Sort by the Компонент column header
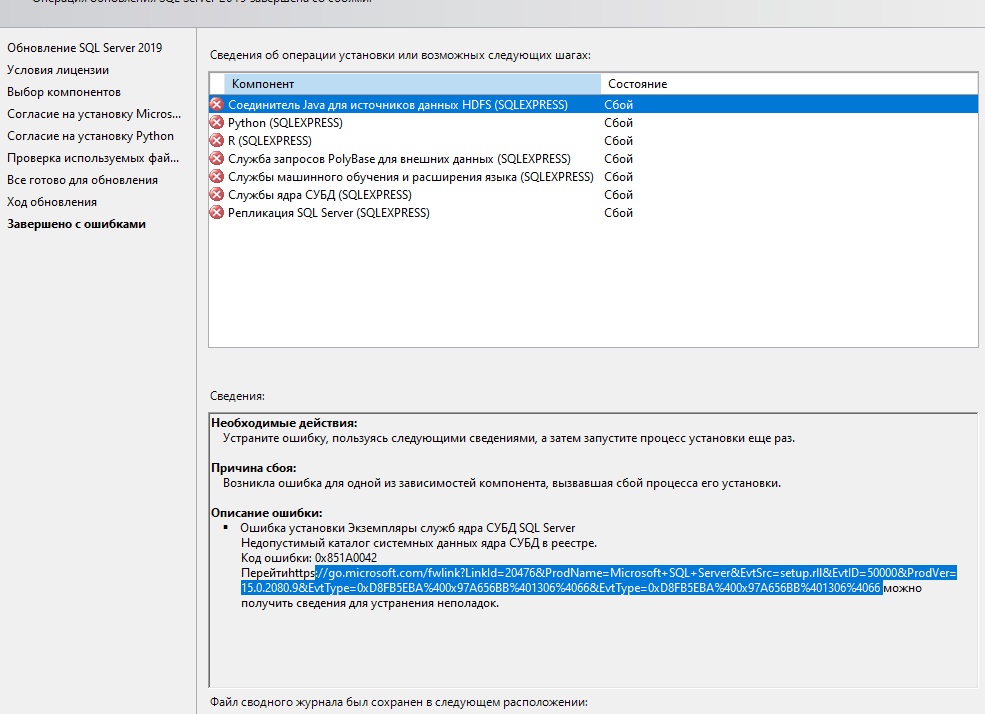985x714 pixels. coord(412,84)
